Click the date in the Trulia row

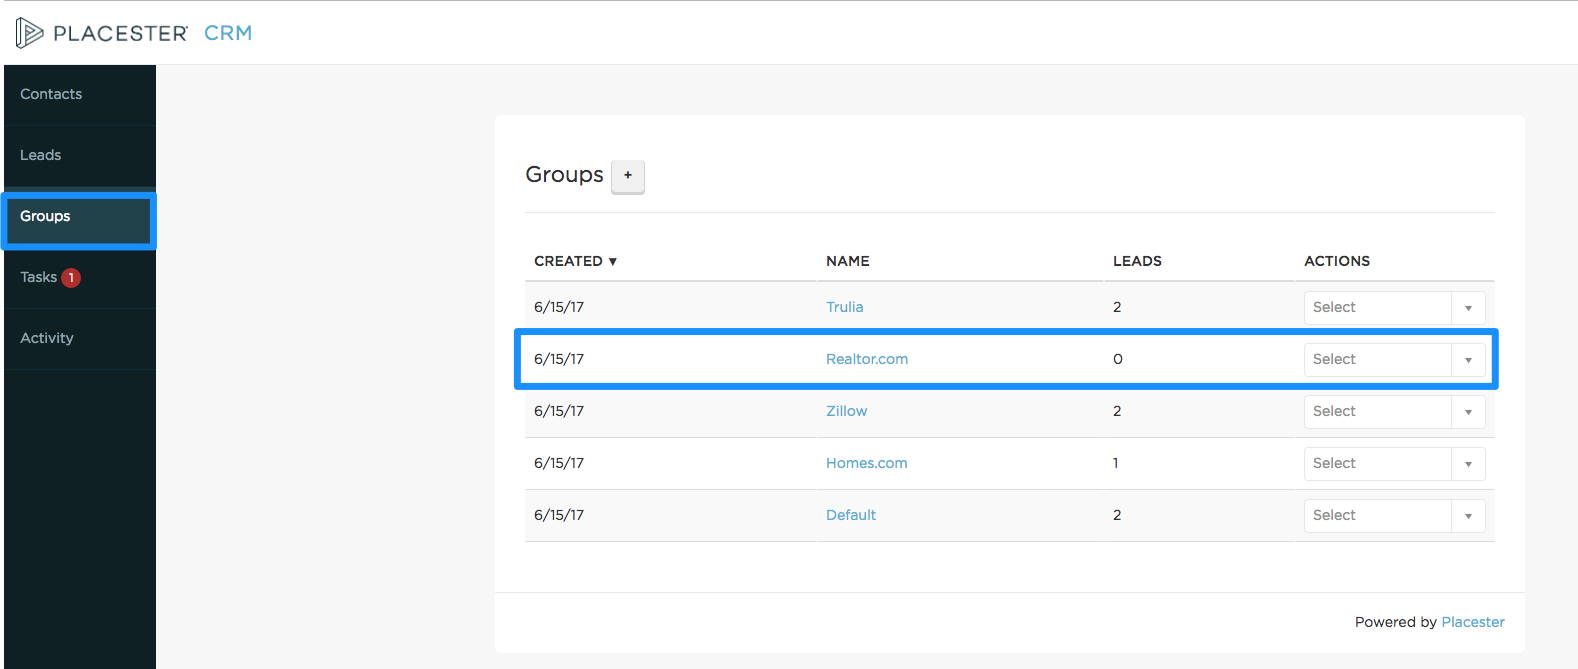[559, 307]
